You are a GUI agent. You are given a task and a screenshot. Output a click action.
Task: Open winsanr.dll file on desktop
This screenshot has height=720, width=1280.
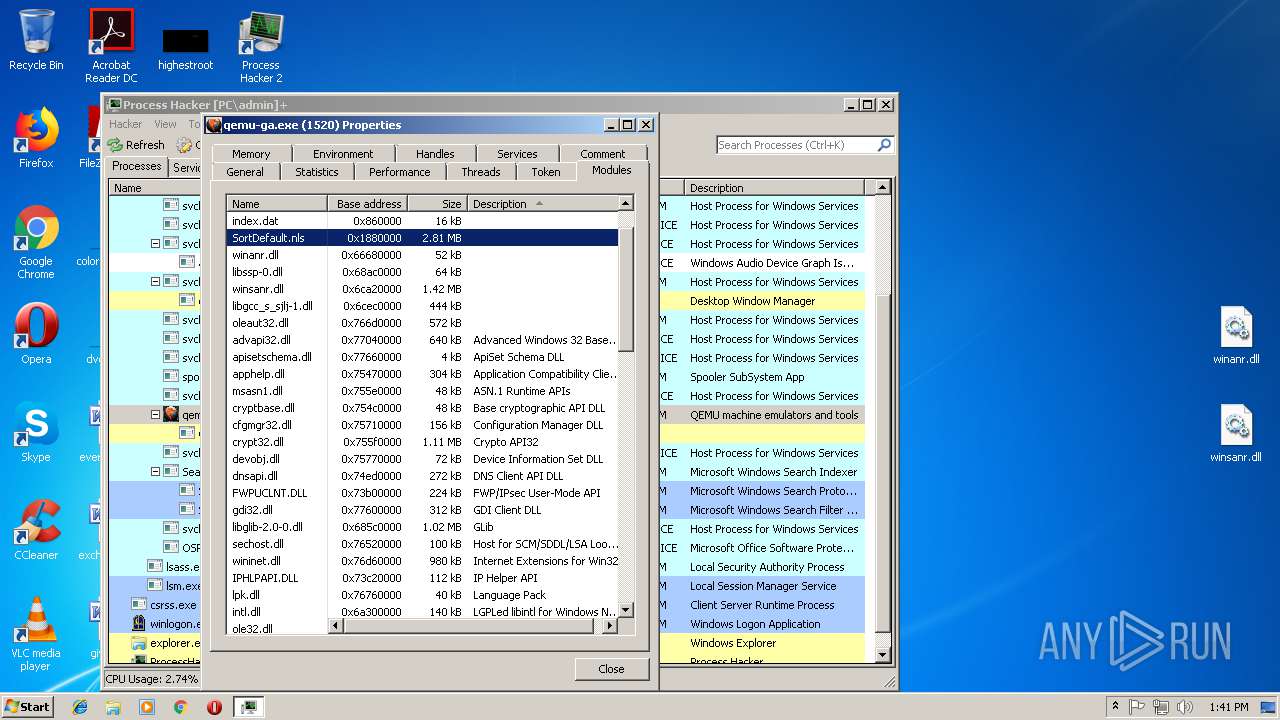(1236, 434)
